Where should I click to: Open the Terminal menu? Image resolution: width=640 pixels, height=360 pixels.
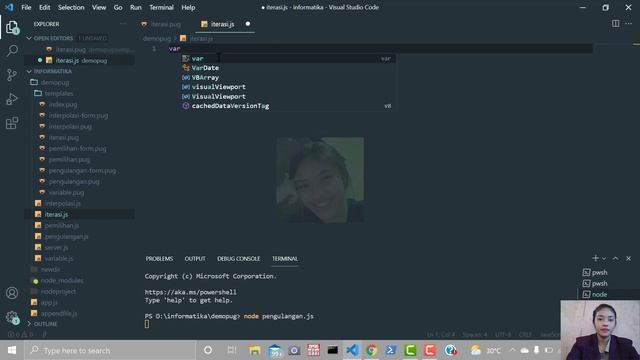[x=161, y=7]
